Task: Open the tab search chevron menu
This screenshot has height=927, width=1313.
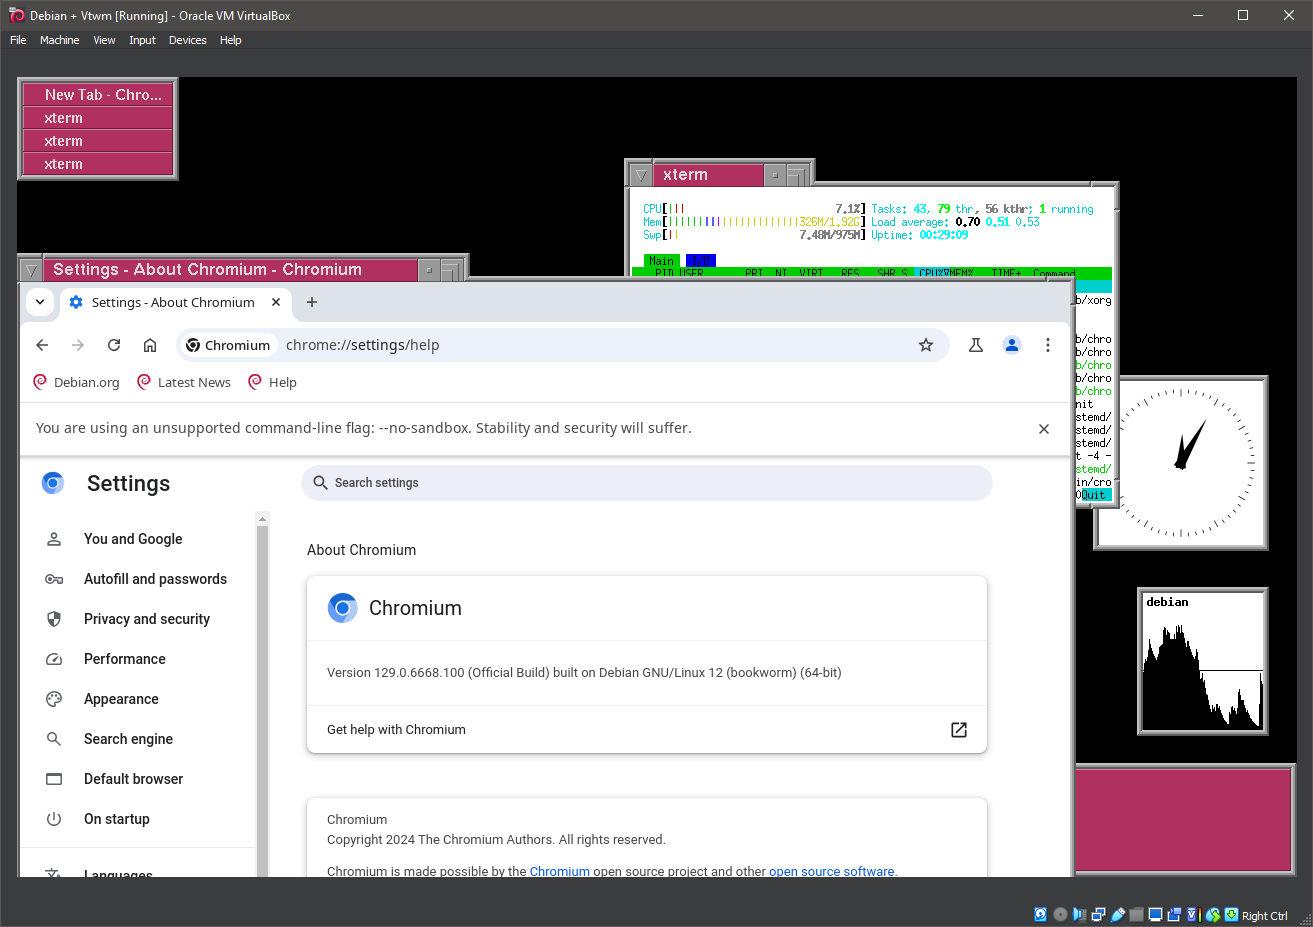Action: (x=40, y=302)
